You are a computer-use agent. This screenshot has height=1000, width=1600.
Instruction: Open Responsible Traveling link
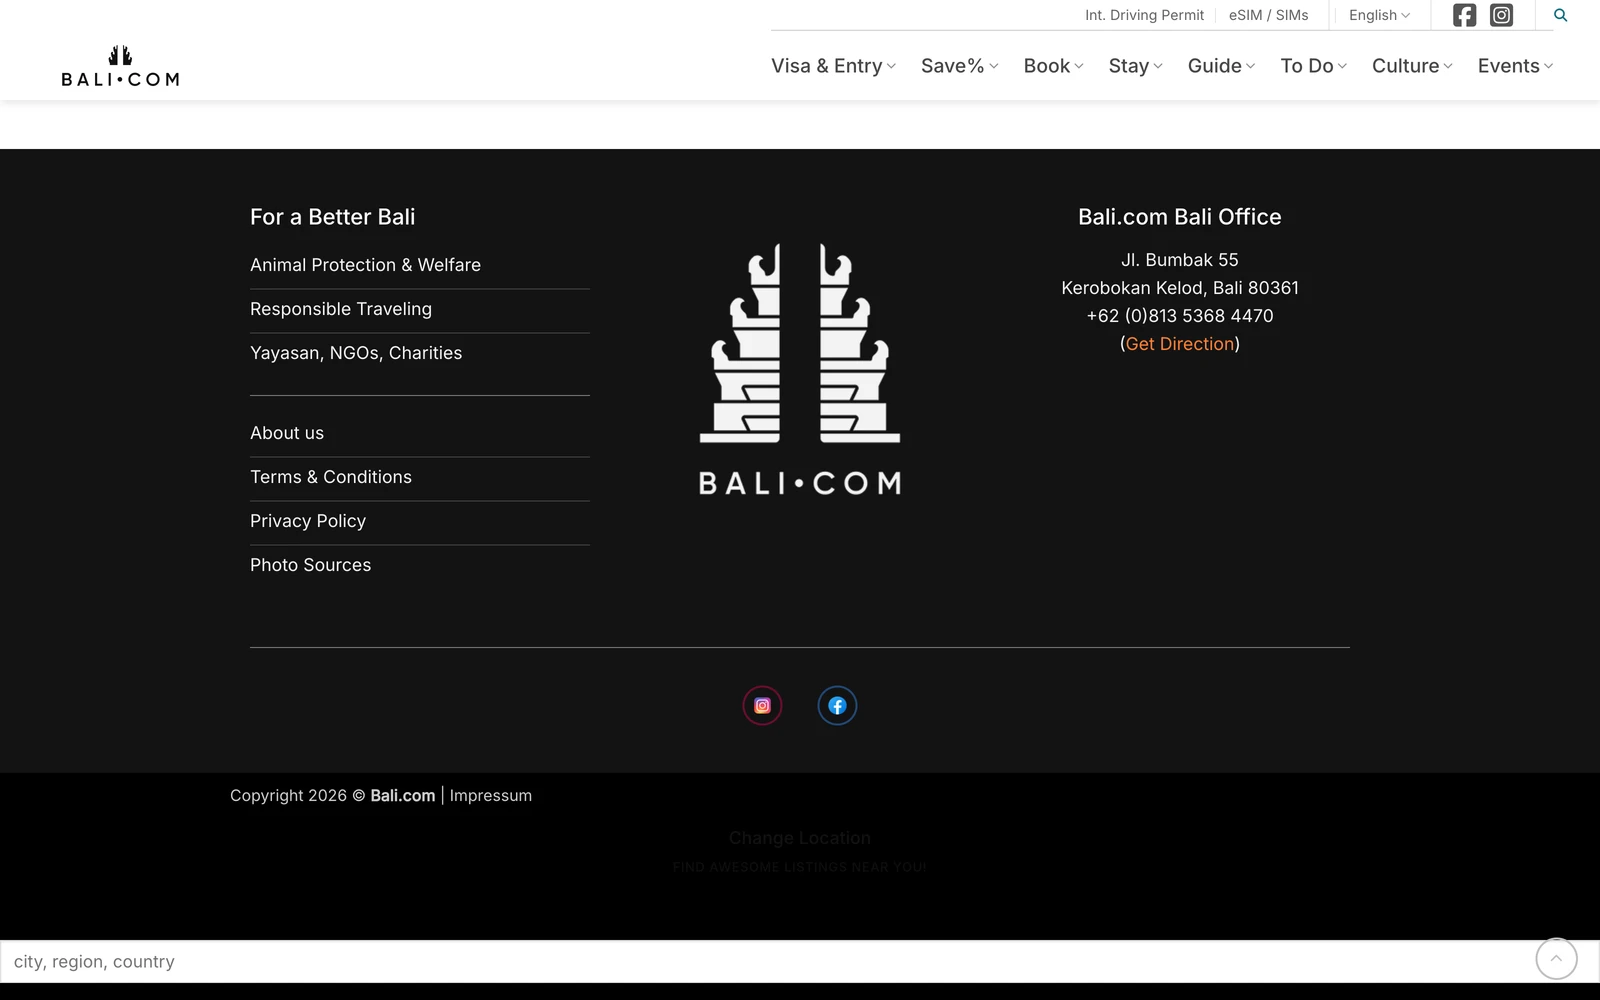pos(341,309)
